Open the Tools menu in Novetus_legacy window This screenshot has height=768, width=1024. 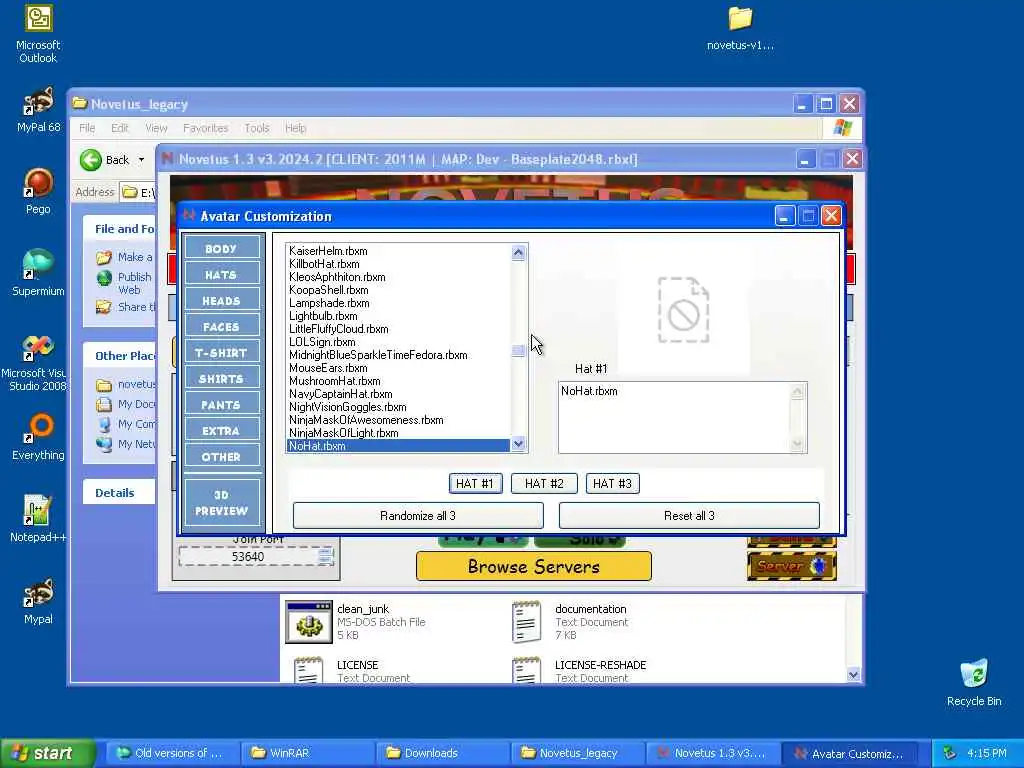(x=257, y=128)
